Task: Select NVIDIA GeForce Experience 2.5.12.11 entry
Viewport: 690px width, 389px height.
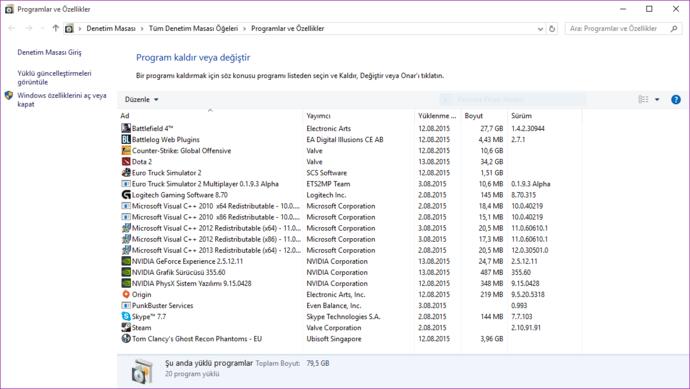Action: point(187,261)
